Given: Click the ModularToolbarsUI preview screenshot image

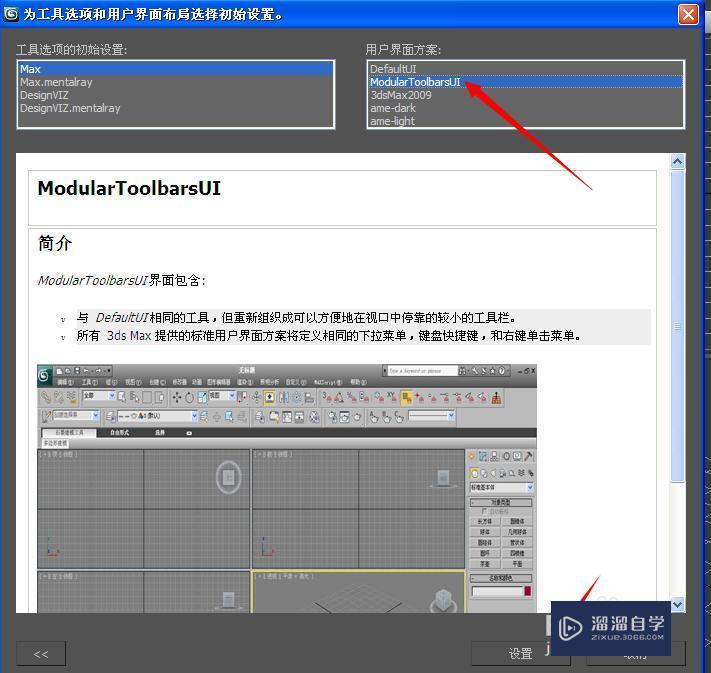Looking at the screenshot, I should point(287,488).
